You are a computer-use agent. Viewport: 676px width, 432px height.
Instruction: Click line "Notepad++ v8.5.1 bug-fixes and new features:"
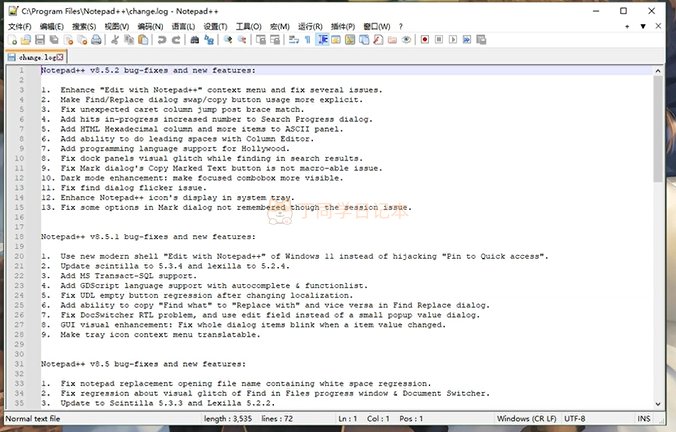click(148, 237)
